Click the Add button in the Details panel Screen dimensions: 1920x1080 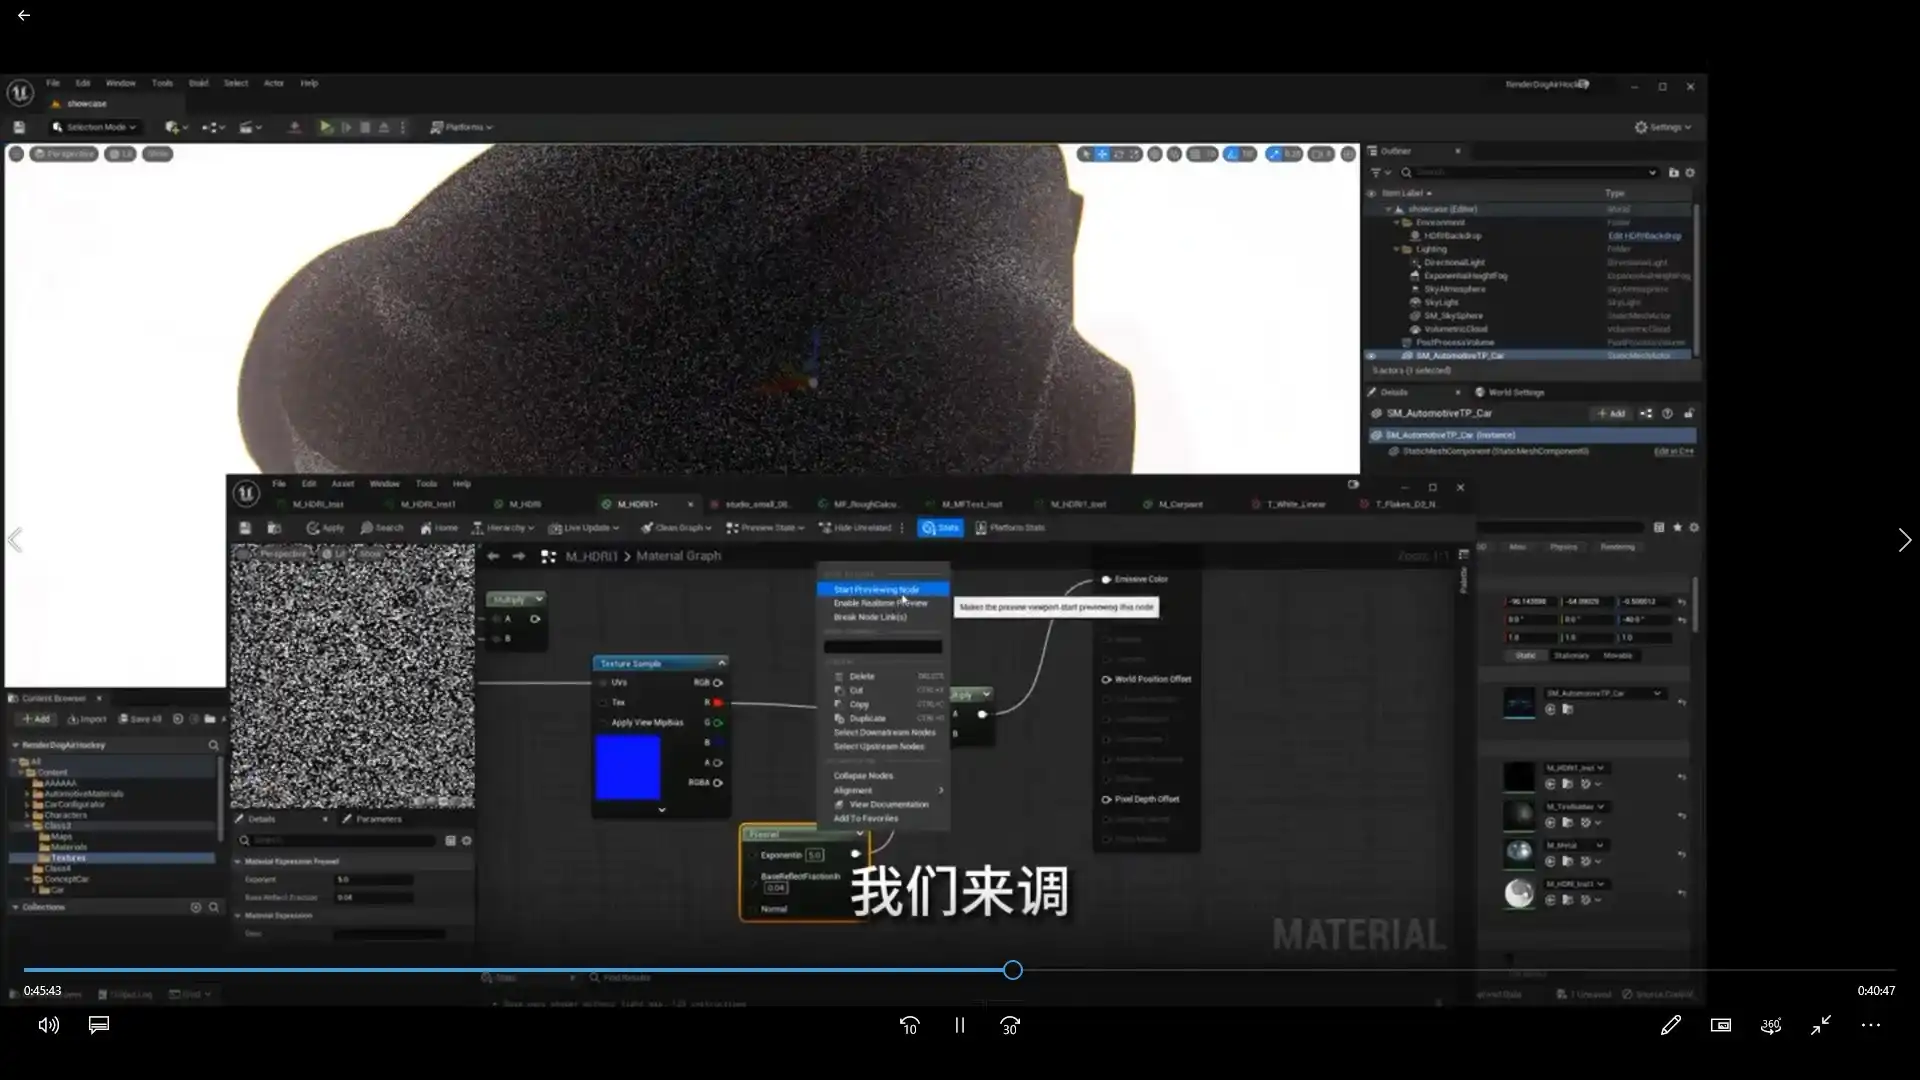click(1612, 413)
